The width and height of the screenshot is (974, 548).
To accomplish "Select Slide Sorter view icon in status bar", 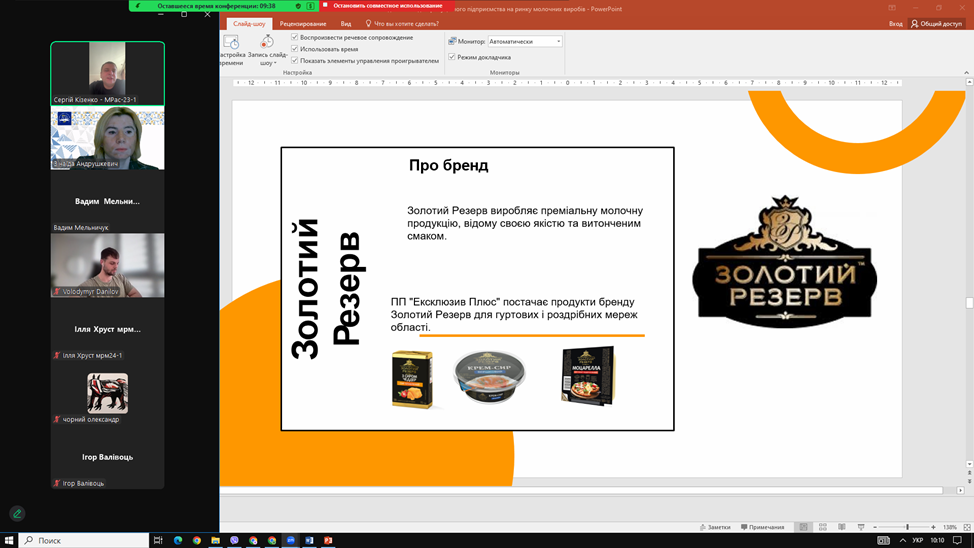I will pos(822,527).
